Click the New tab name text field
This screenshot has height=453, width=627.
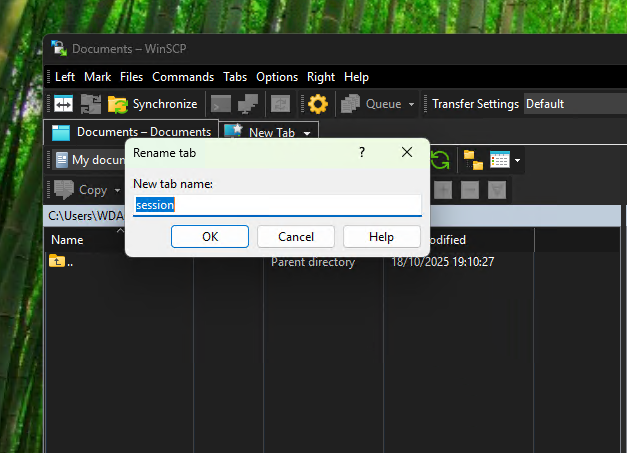pyautogui.click(x=278, y=205)
